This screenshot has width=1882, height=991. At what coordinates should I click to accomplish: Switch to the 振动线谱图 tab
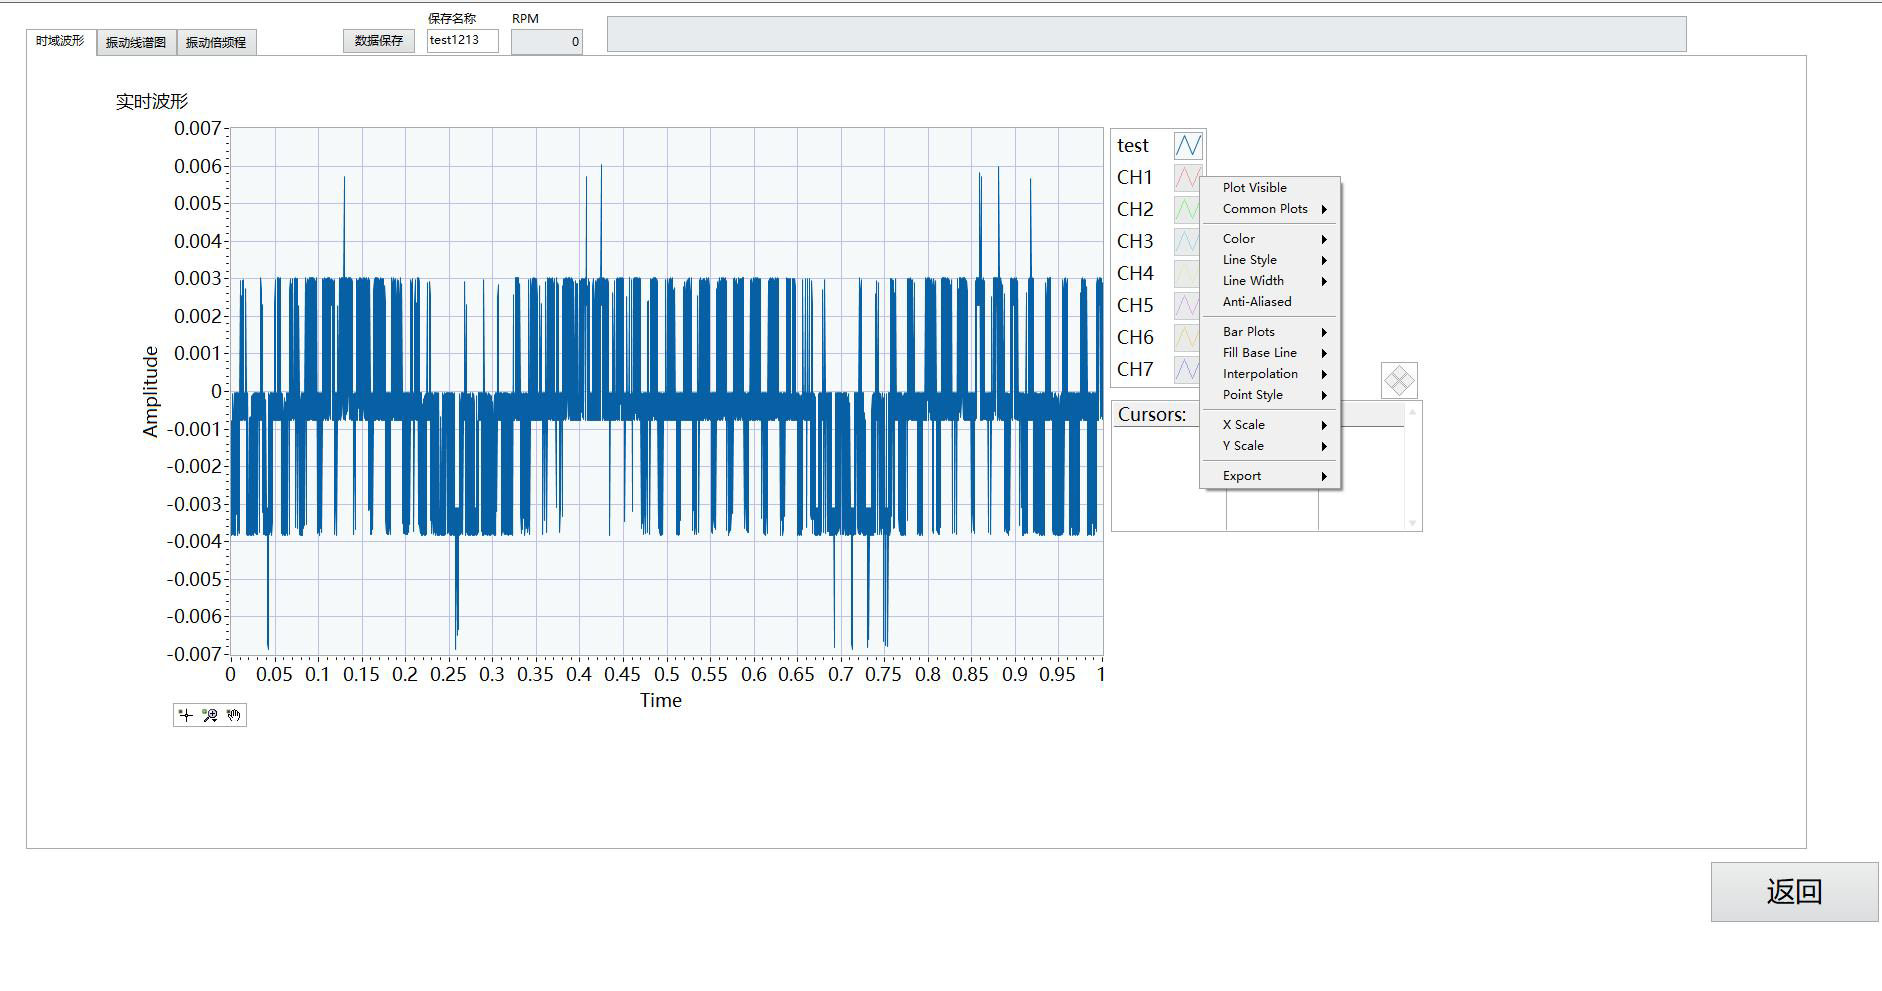[x=136, y=43]
